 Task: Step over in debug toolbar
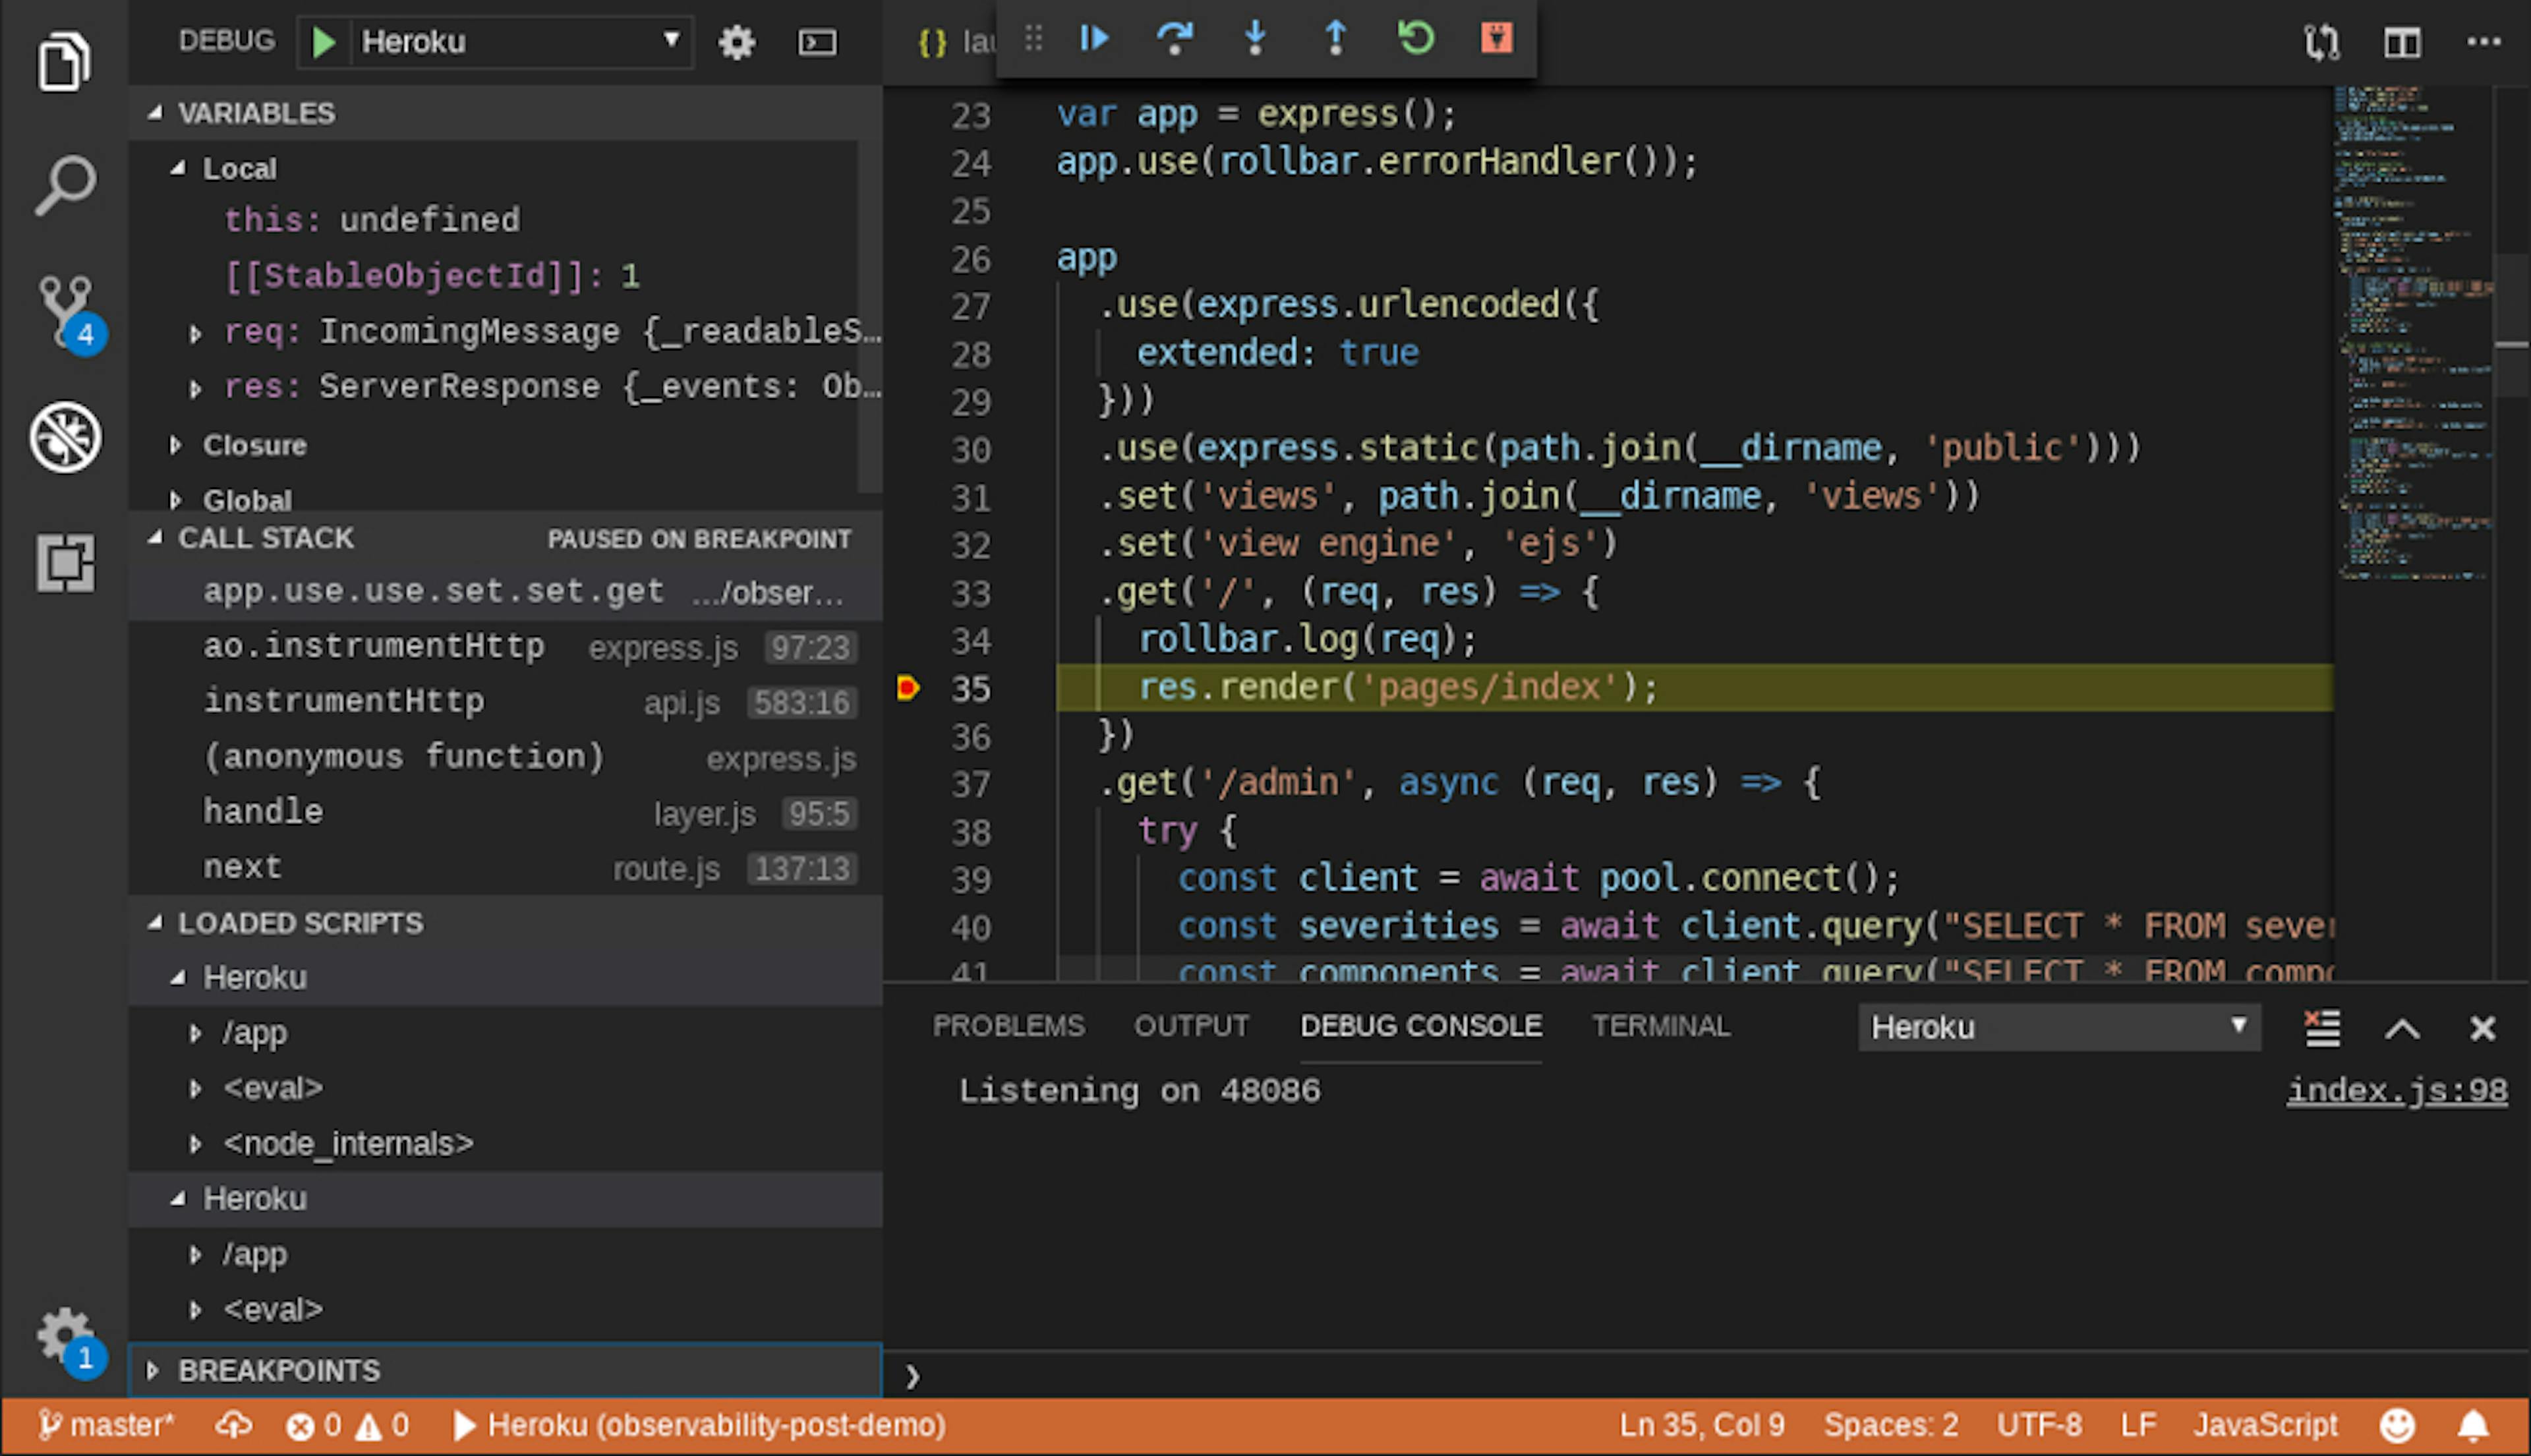click(x=1174, y=39)
